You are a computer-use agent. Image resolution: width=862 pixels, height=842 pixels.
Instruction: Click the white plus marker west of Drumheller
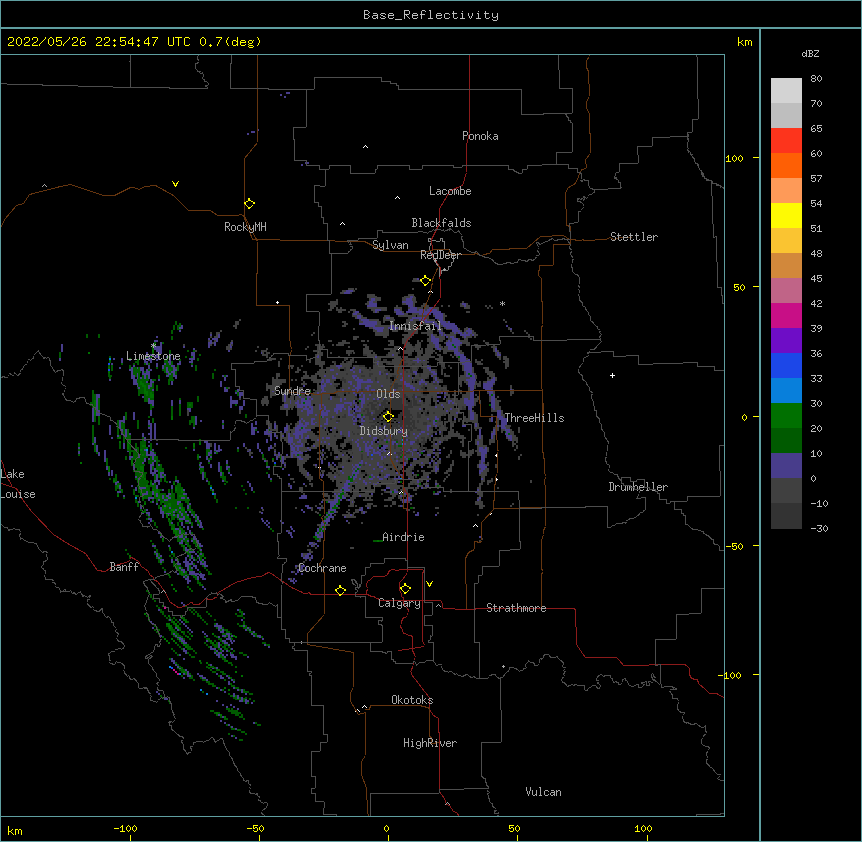coord(612,375)
